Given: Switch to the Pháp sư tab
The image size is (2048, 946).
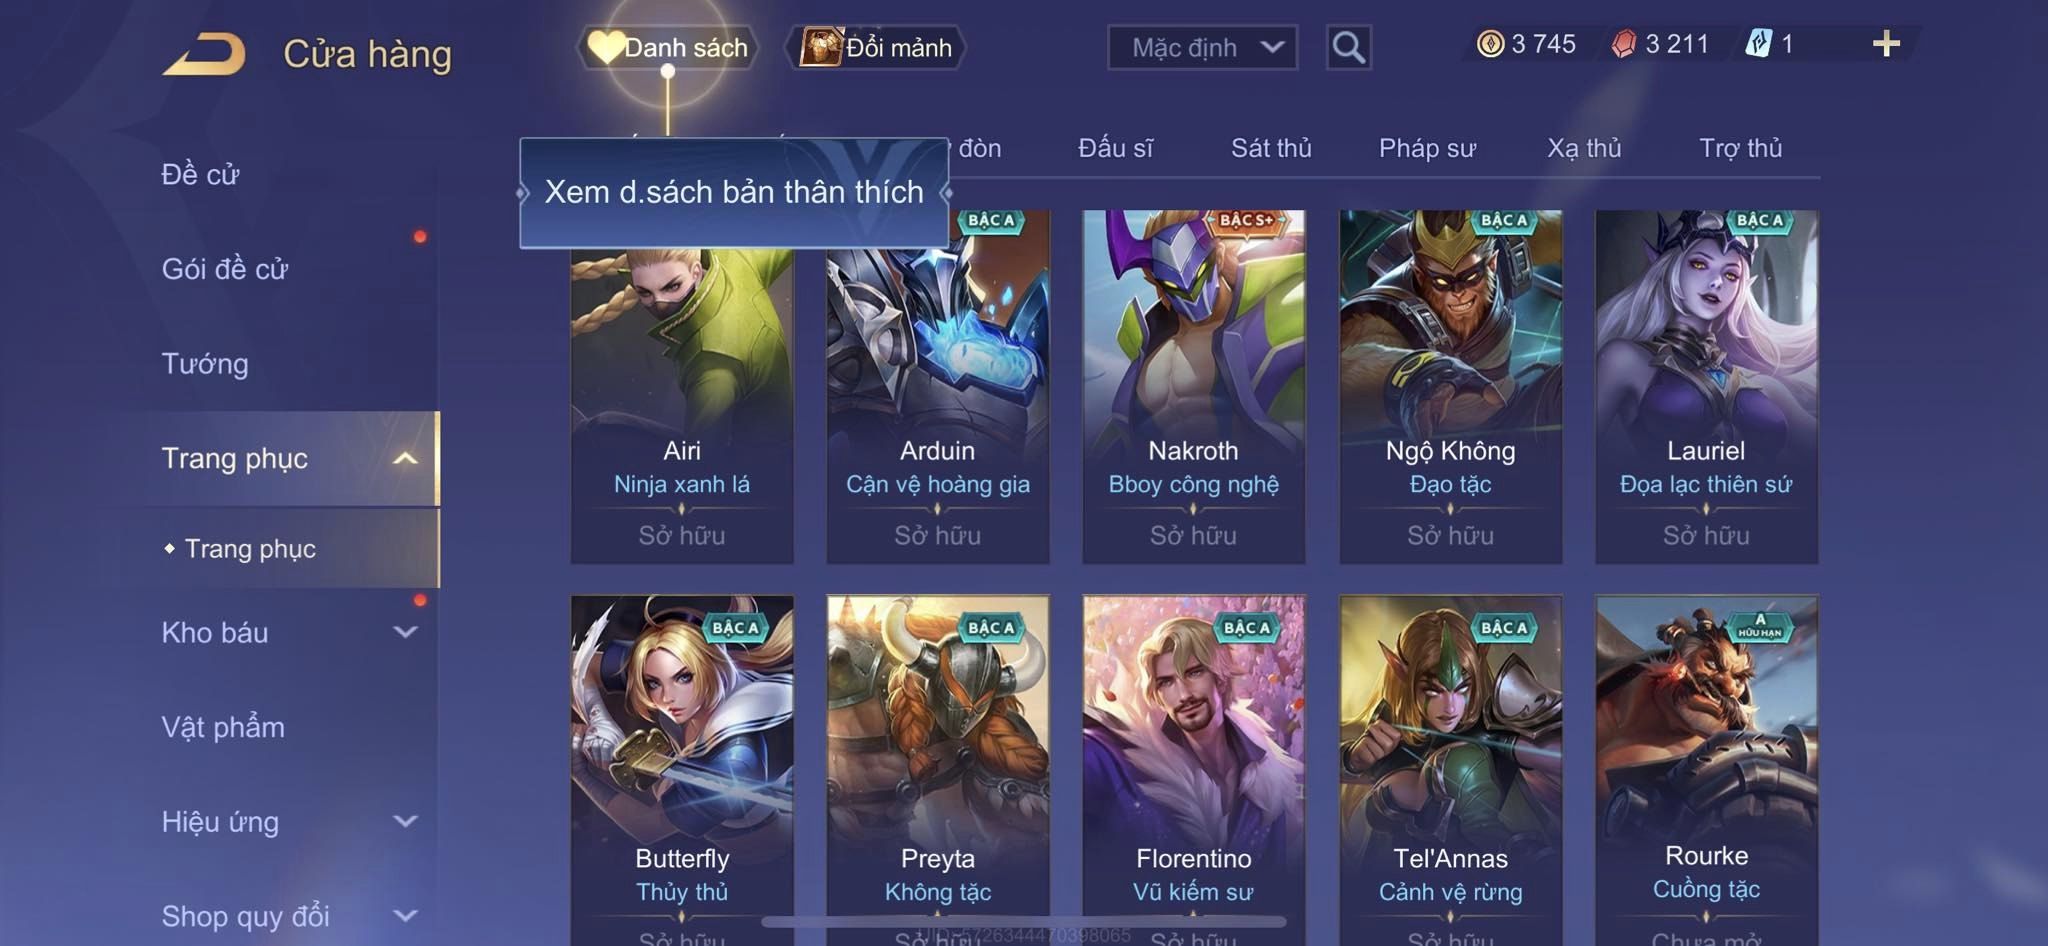Looking at the screenshot, I should [1426, 148].
